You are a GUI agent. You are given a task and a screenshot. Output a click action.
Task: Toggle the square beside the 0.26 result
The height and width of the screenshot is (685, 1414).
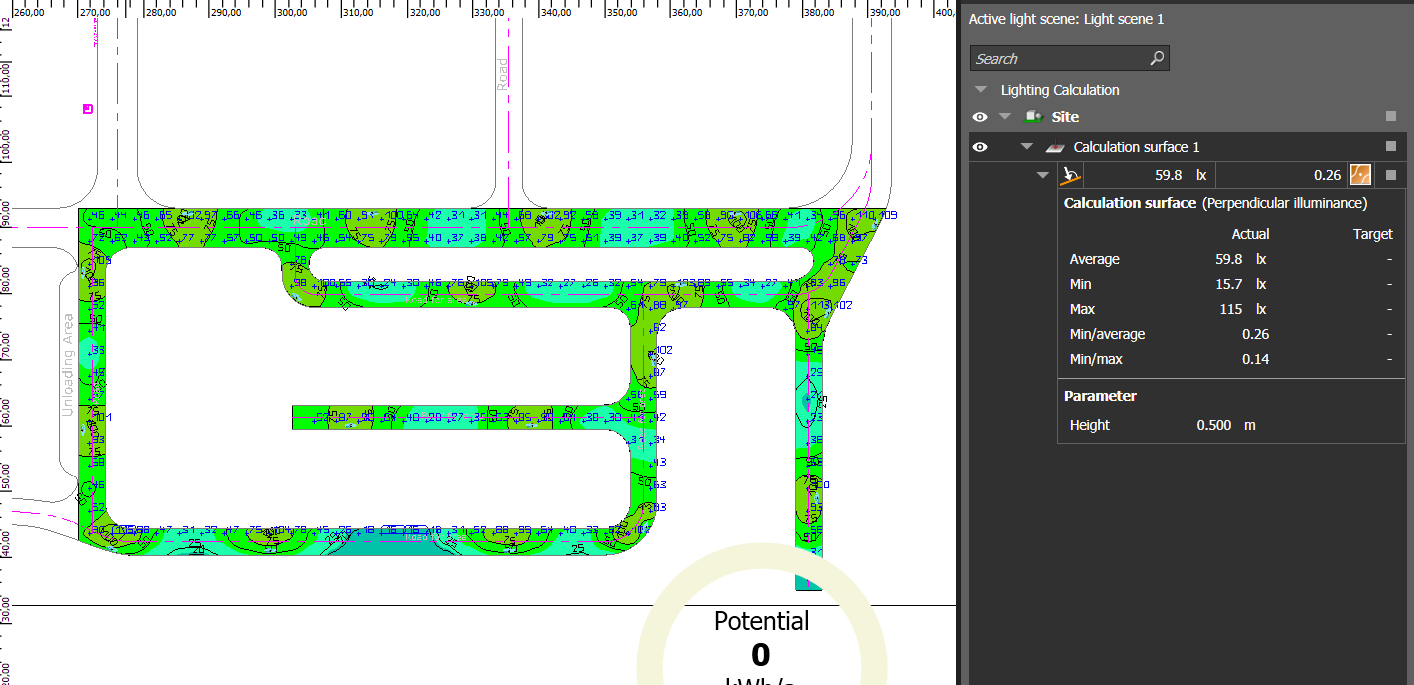(x=1390, y=176)
